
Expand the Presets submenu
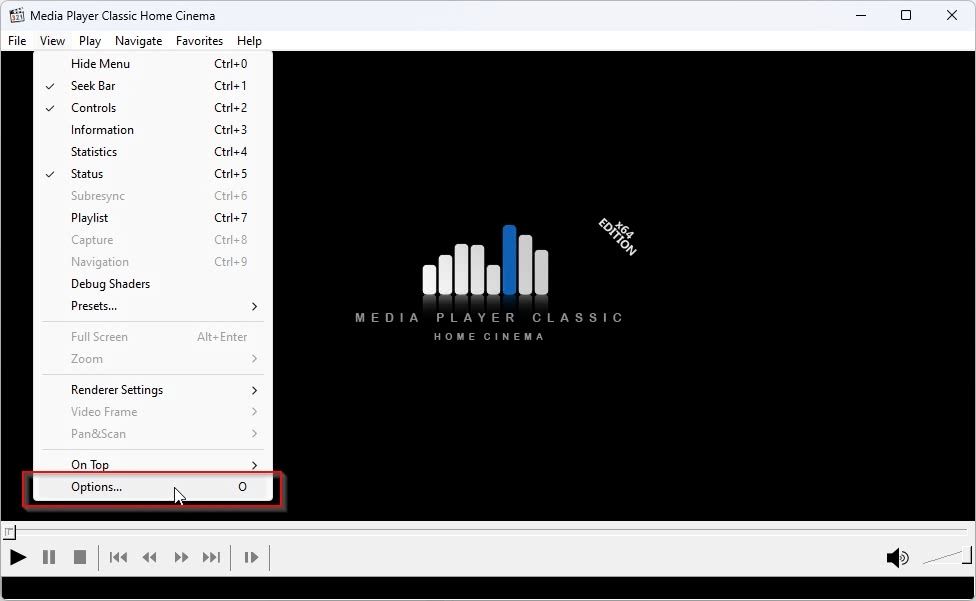[x=94, y=306]
